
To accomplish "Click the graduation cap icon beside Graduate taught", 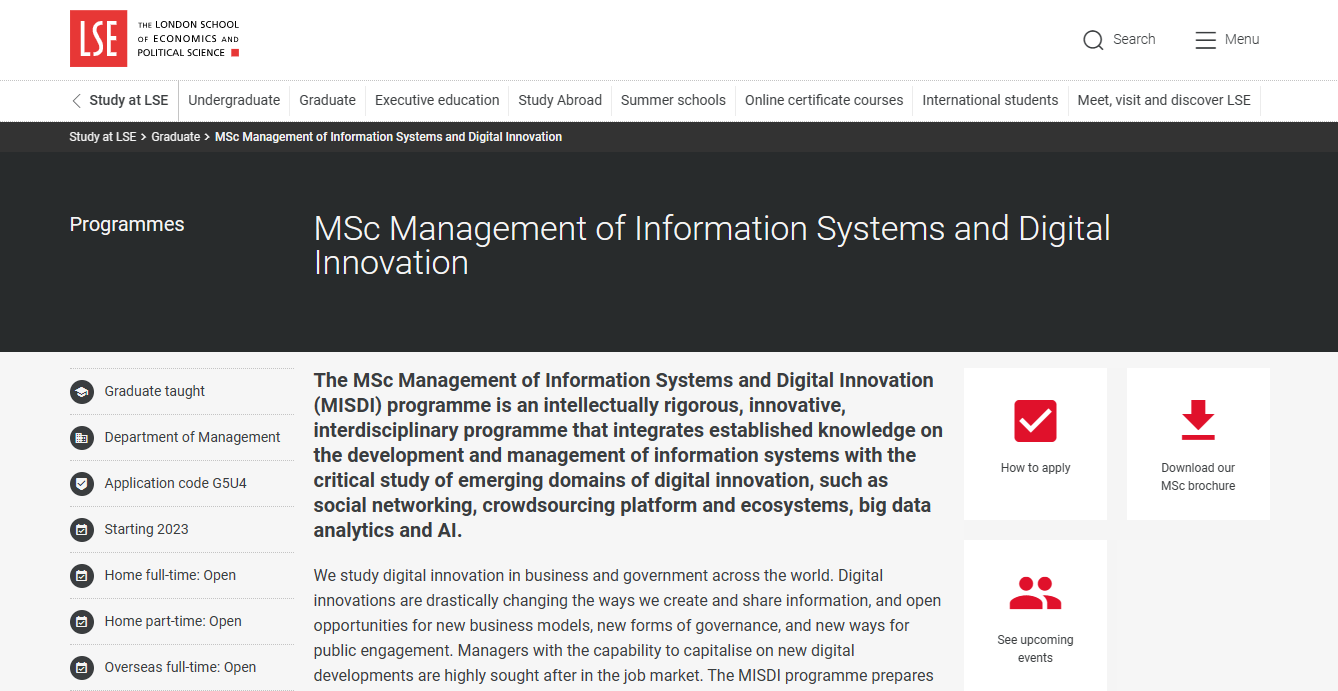I will coord(82,392).
